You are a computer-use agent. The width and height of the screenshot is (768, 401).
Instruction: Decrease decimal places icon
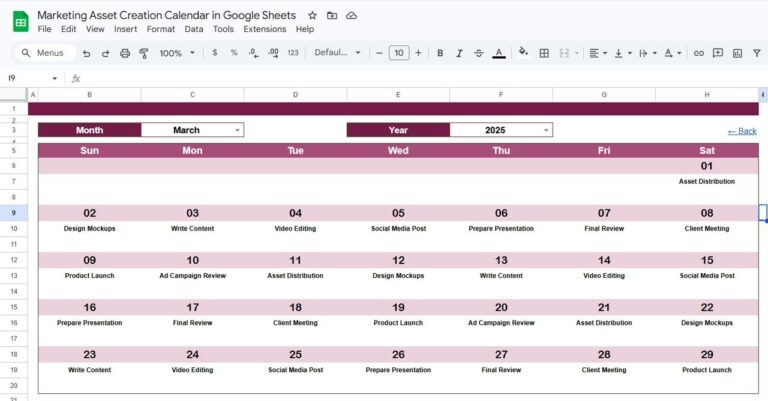click(253, 53)
